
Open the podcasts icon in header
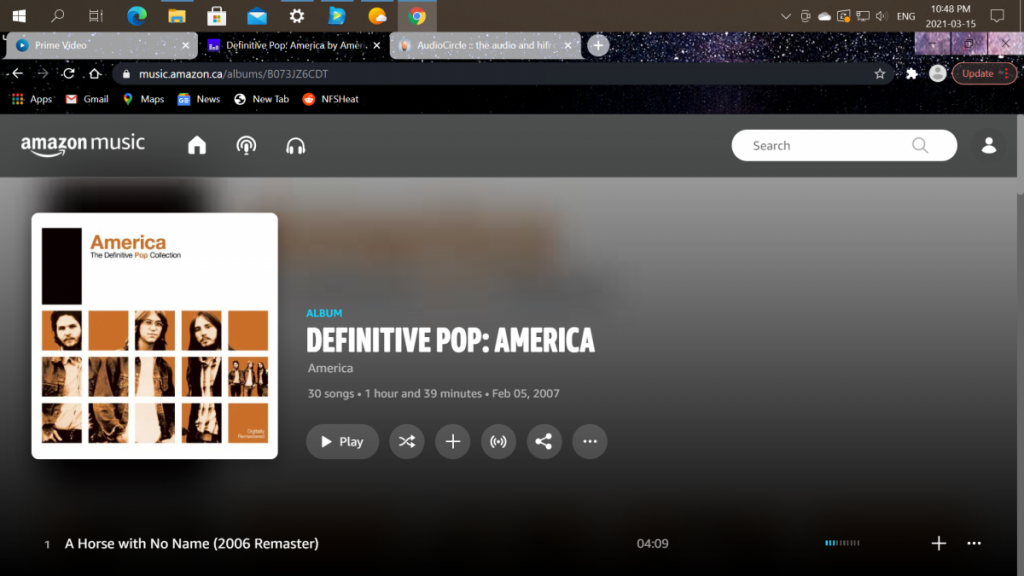246,145
